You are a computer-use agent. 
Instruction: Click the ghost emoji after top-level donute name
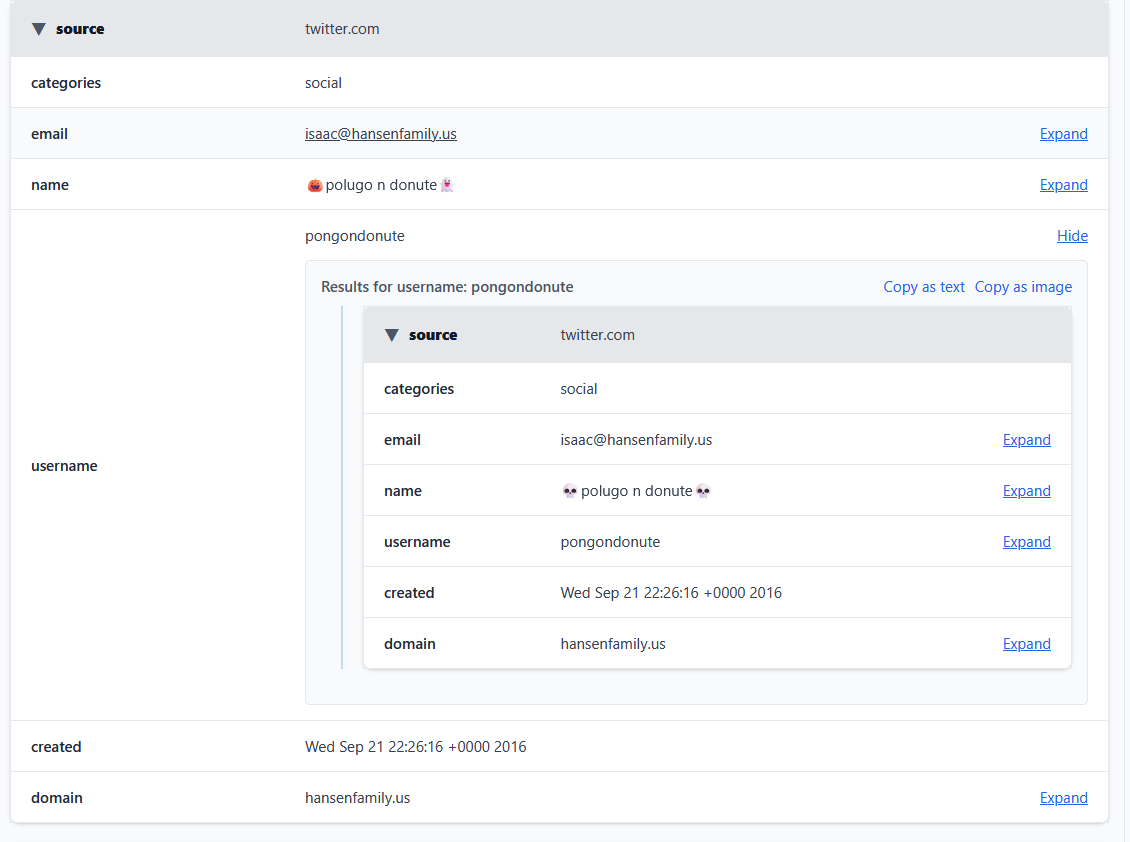click(447, 185)
